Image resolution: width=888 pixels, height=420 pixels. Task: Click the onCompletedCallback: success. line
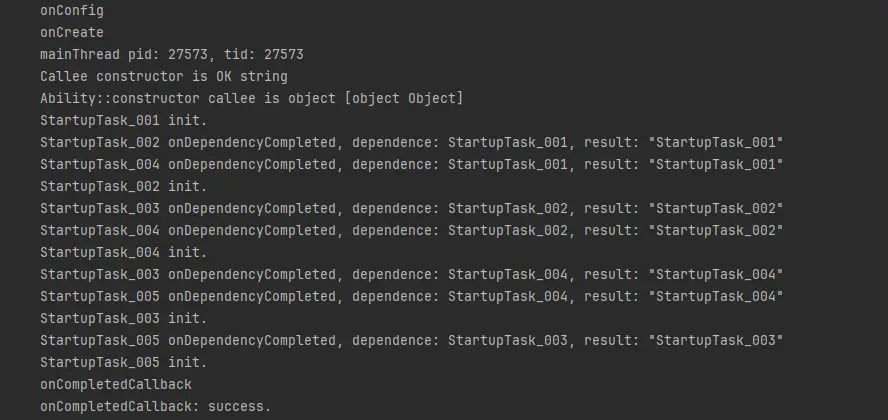pyautogui.click(x=156, y=406)
